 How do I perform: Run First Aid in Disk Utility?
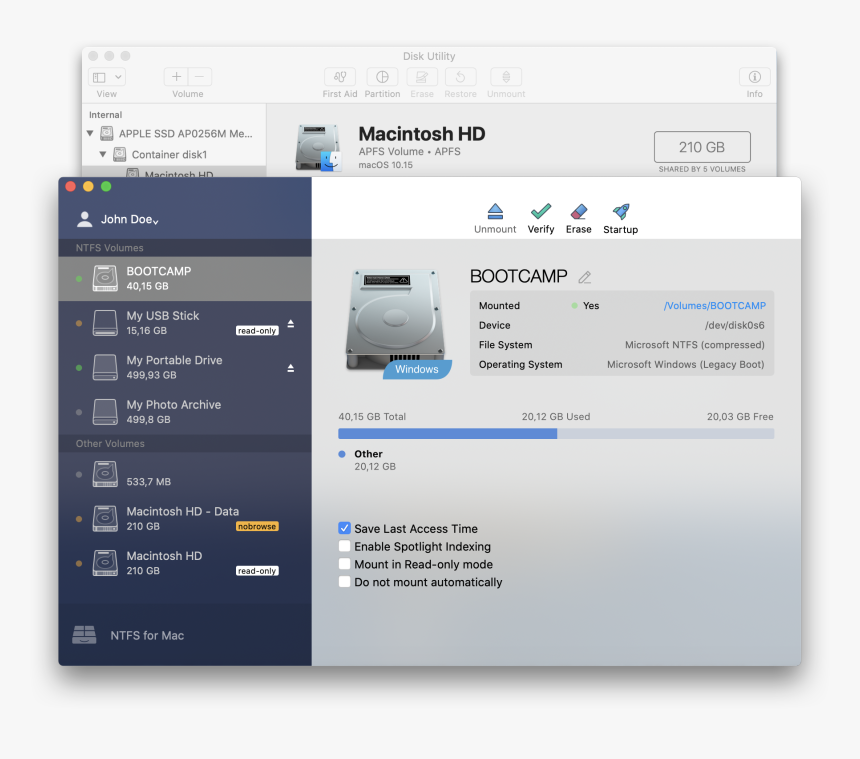[339, 80]
